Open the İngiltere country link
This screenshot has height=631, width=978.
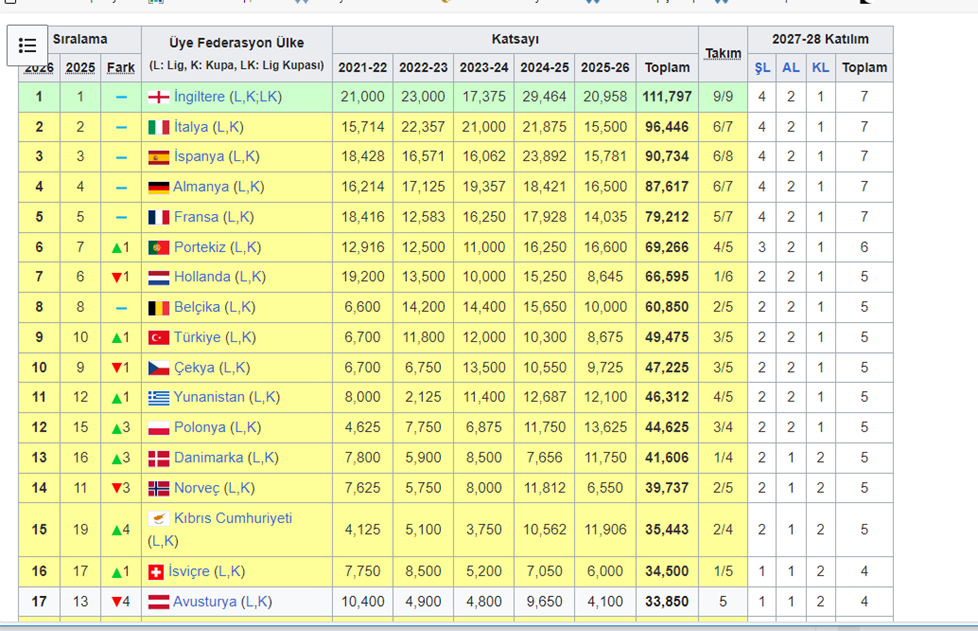[x=199, y=97]
